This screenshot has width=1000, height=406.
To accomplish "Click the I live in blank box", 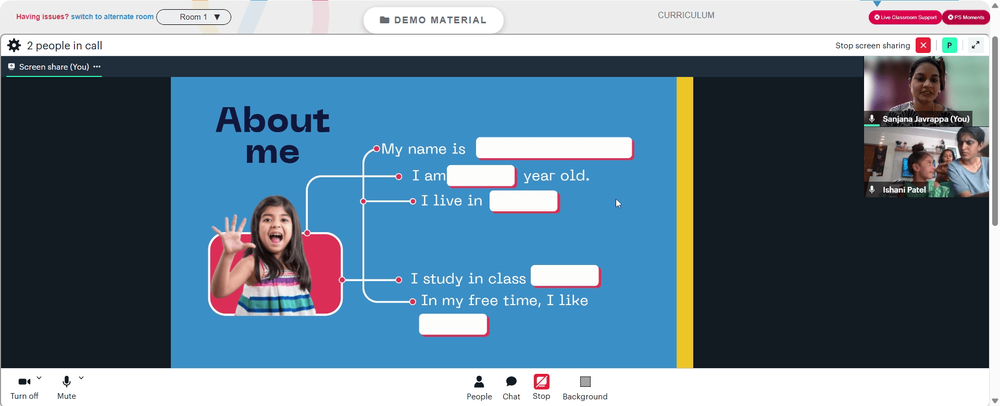I will [x=524, y=201].
